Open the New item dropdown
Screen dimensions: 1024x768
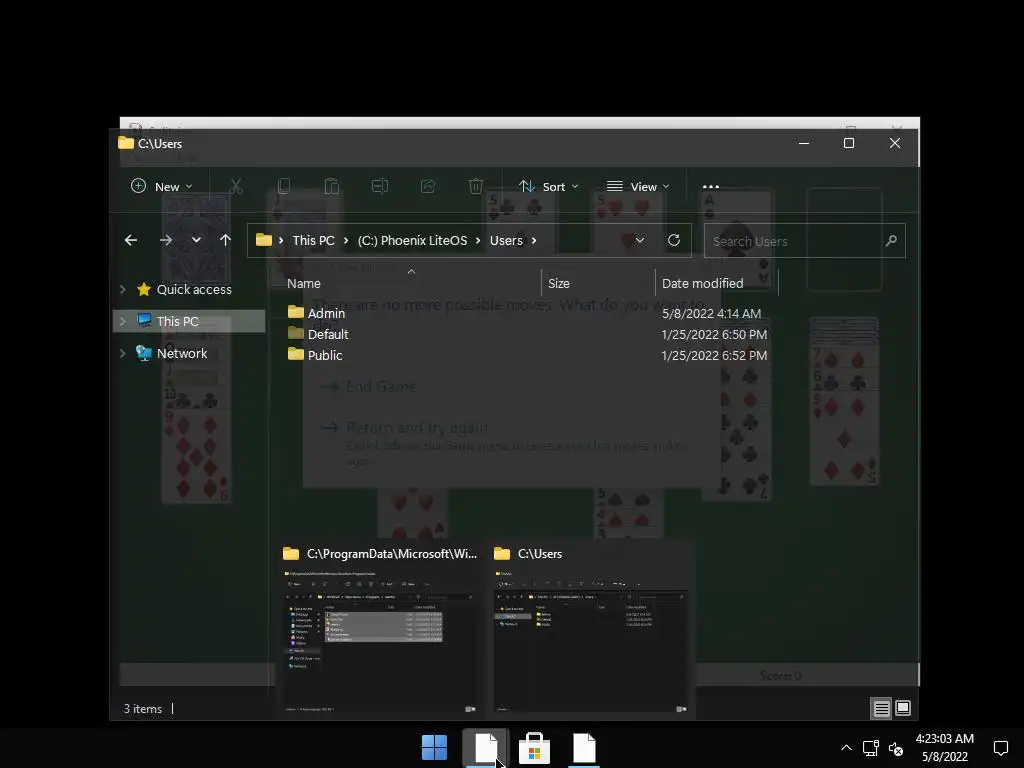click(161, 187)
